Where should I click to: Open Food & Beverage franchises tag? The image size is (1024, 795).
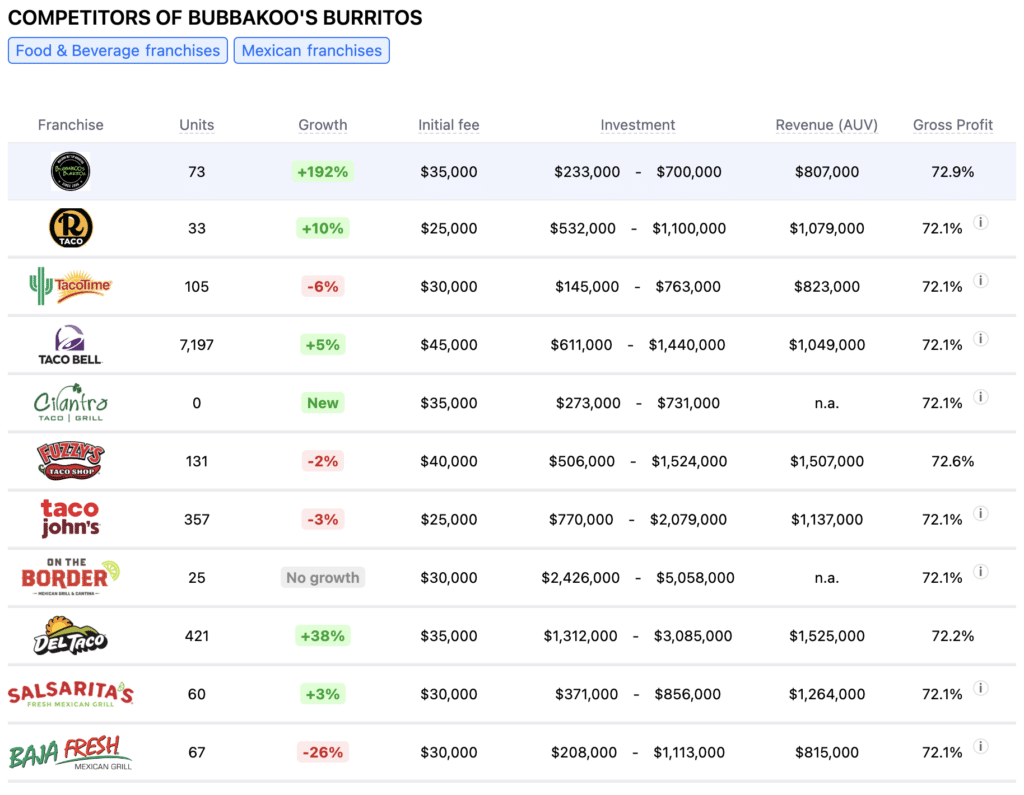tap(118, 50)
